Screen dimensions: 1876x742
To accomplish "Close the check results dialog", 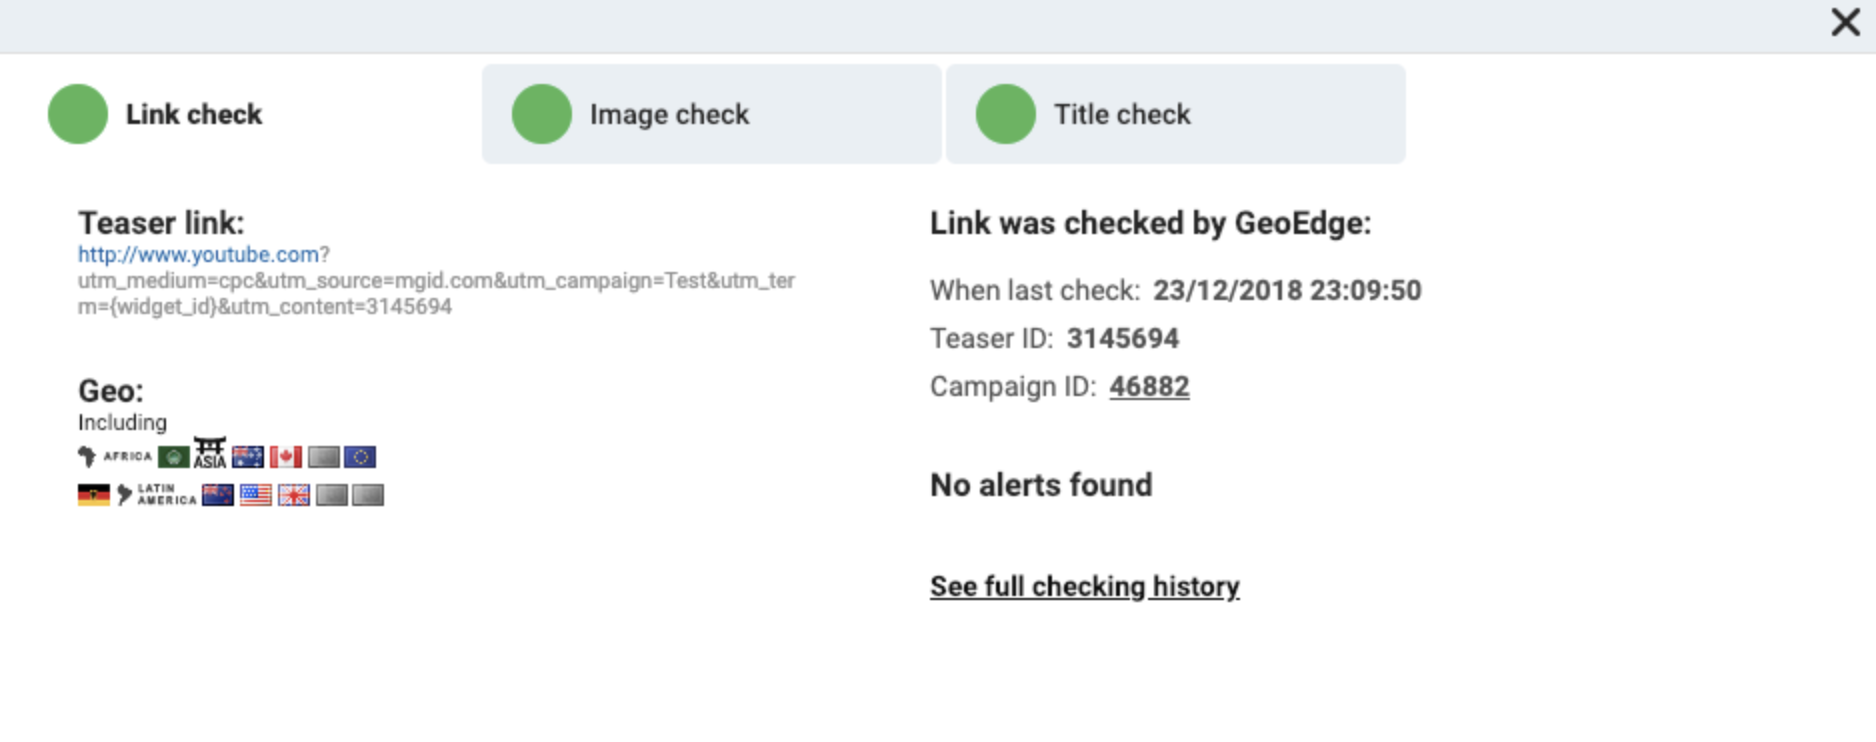I will [1845, 23].
